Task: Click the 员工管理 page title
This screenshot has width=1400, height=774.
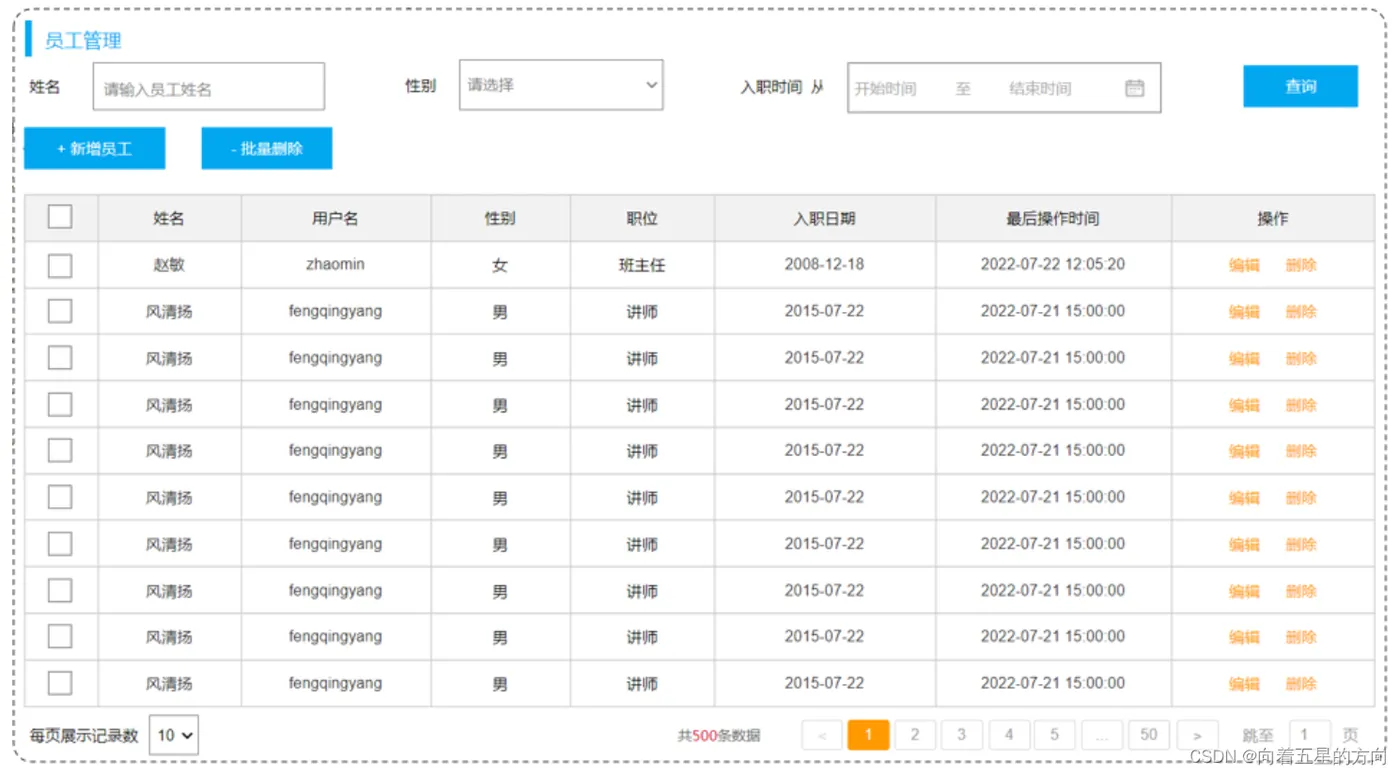Action: [x=83, y=41]
